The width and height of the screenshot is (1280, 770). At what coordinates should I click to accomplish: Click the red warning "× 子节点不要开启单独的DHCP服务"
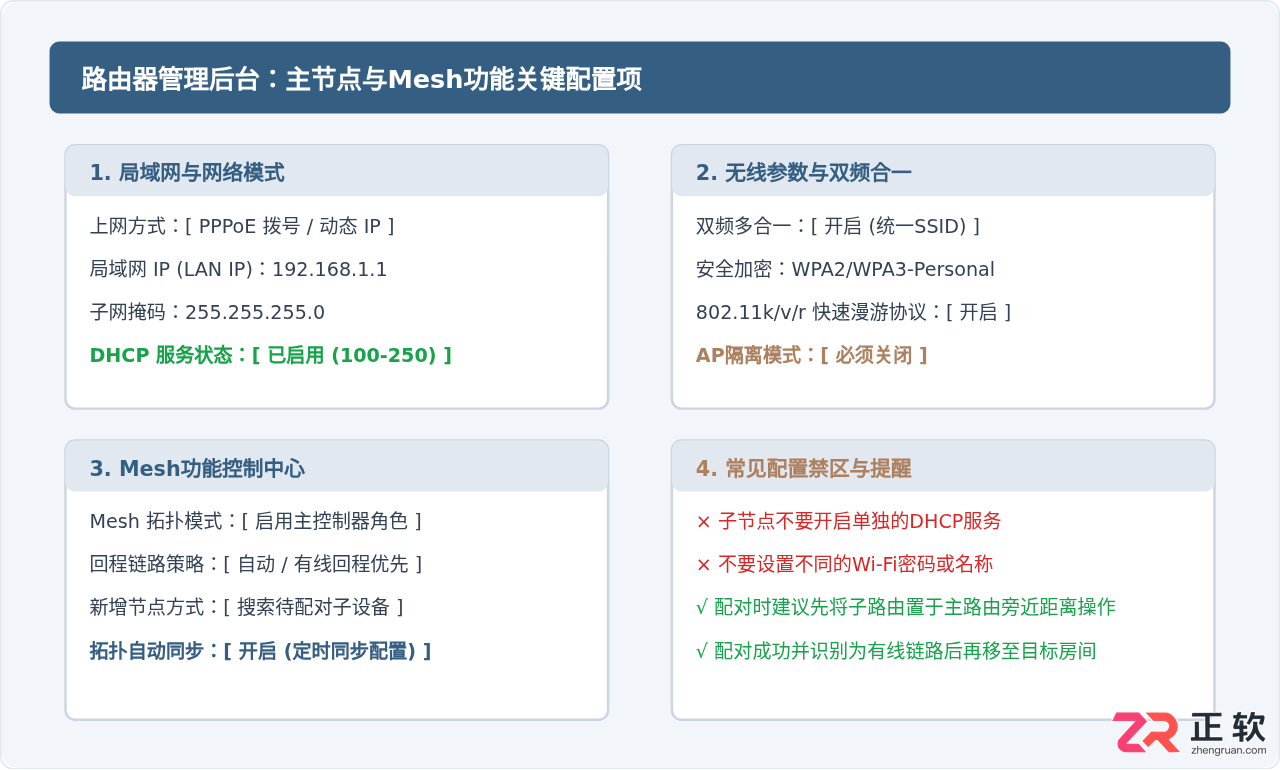[848, 521]
